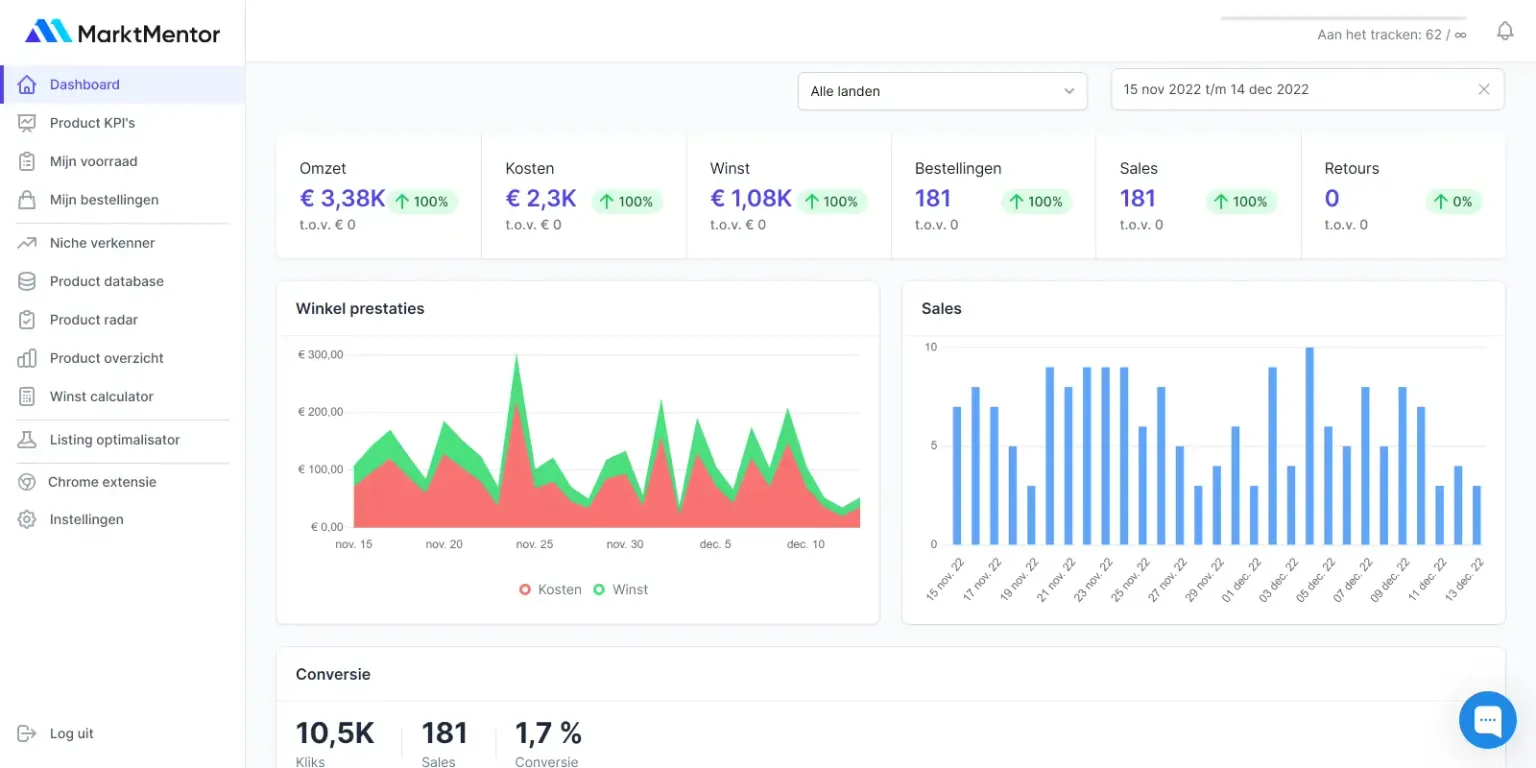
Task: Click the 1,7 % Conversie value
Action: pyautogui.click(x=548, y=733)
